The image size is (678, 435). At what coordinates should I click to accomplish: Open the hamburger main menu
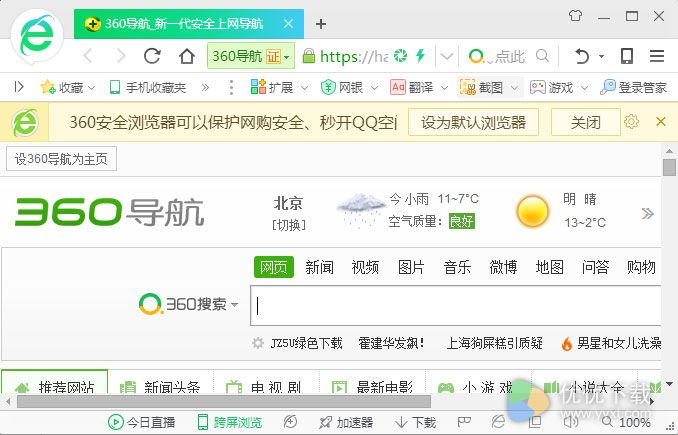pyautogui.click(x=657, y=56)
